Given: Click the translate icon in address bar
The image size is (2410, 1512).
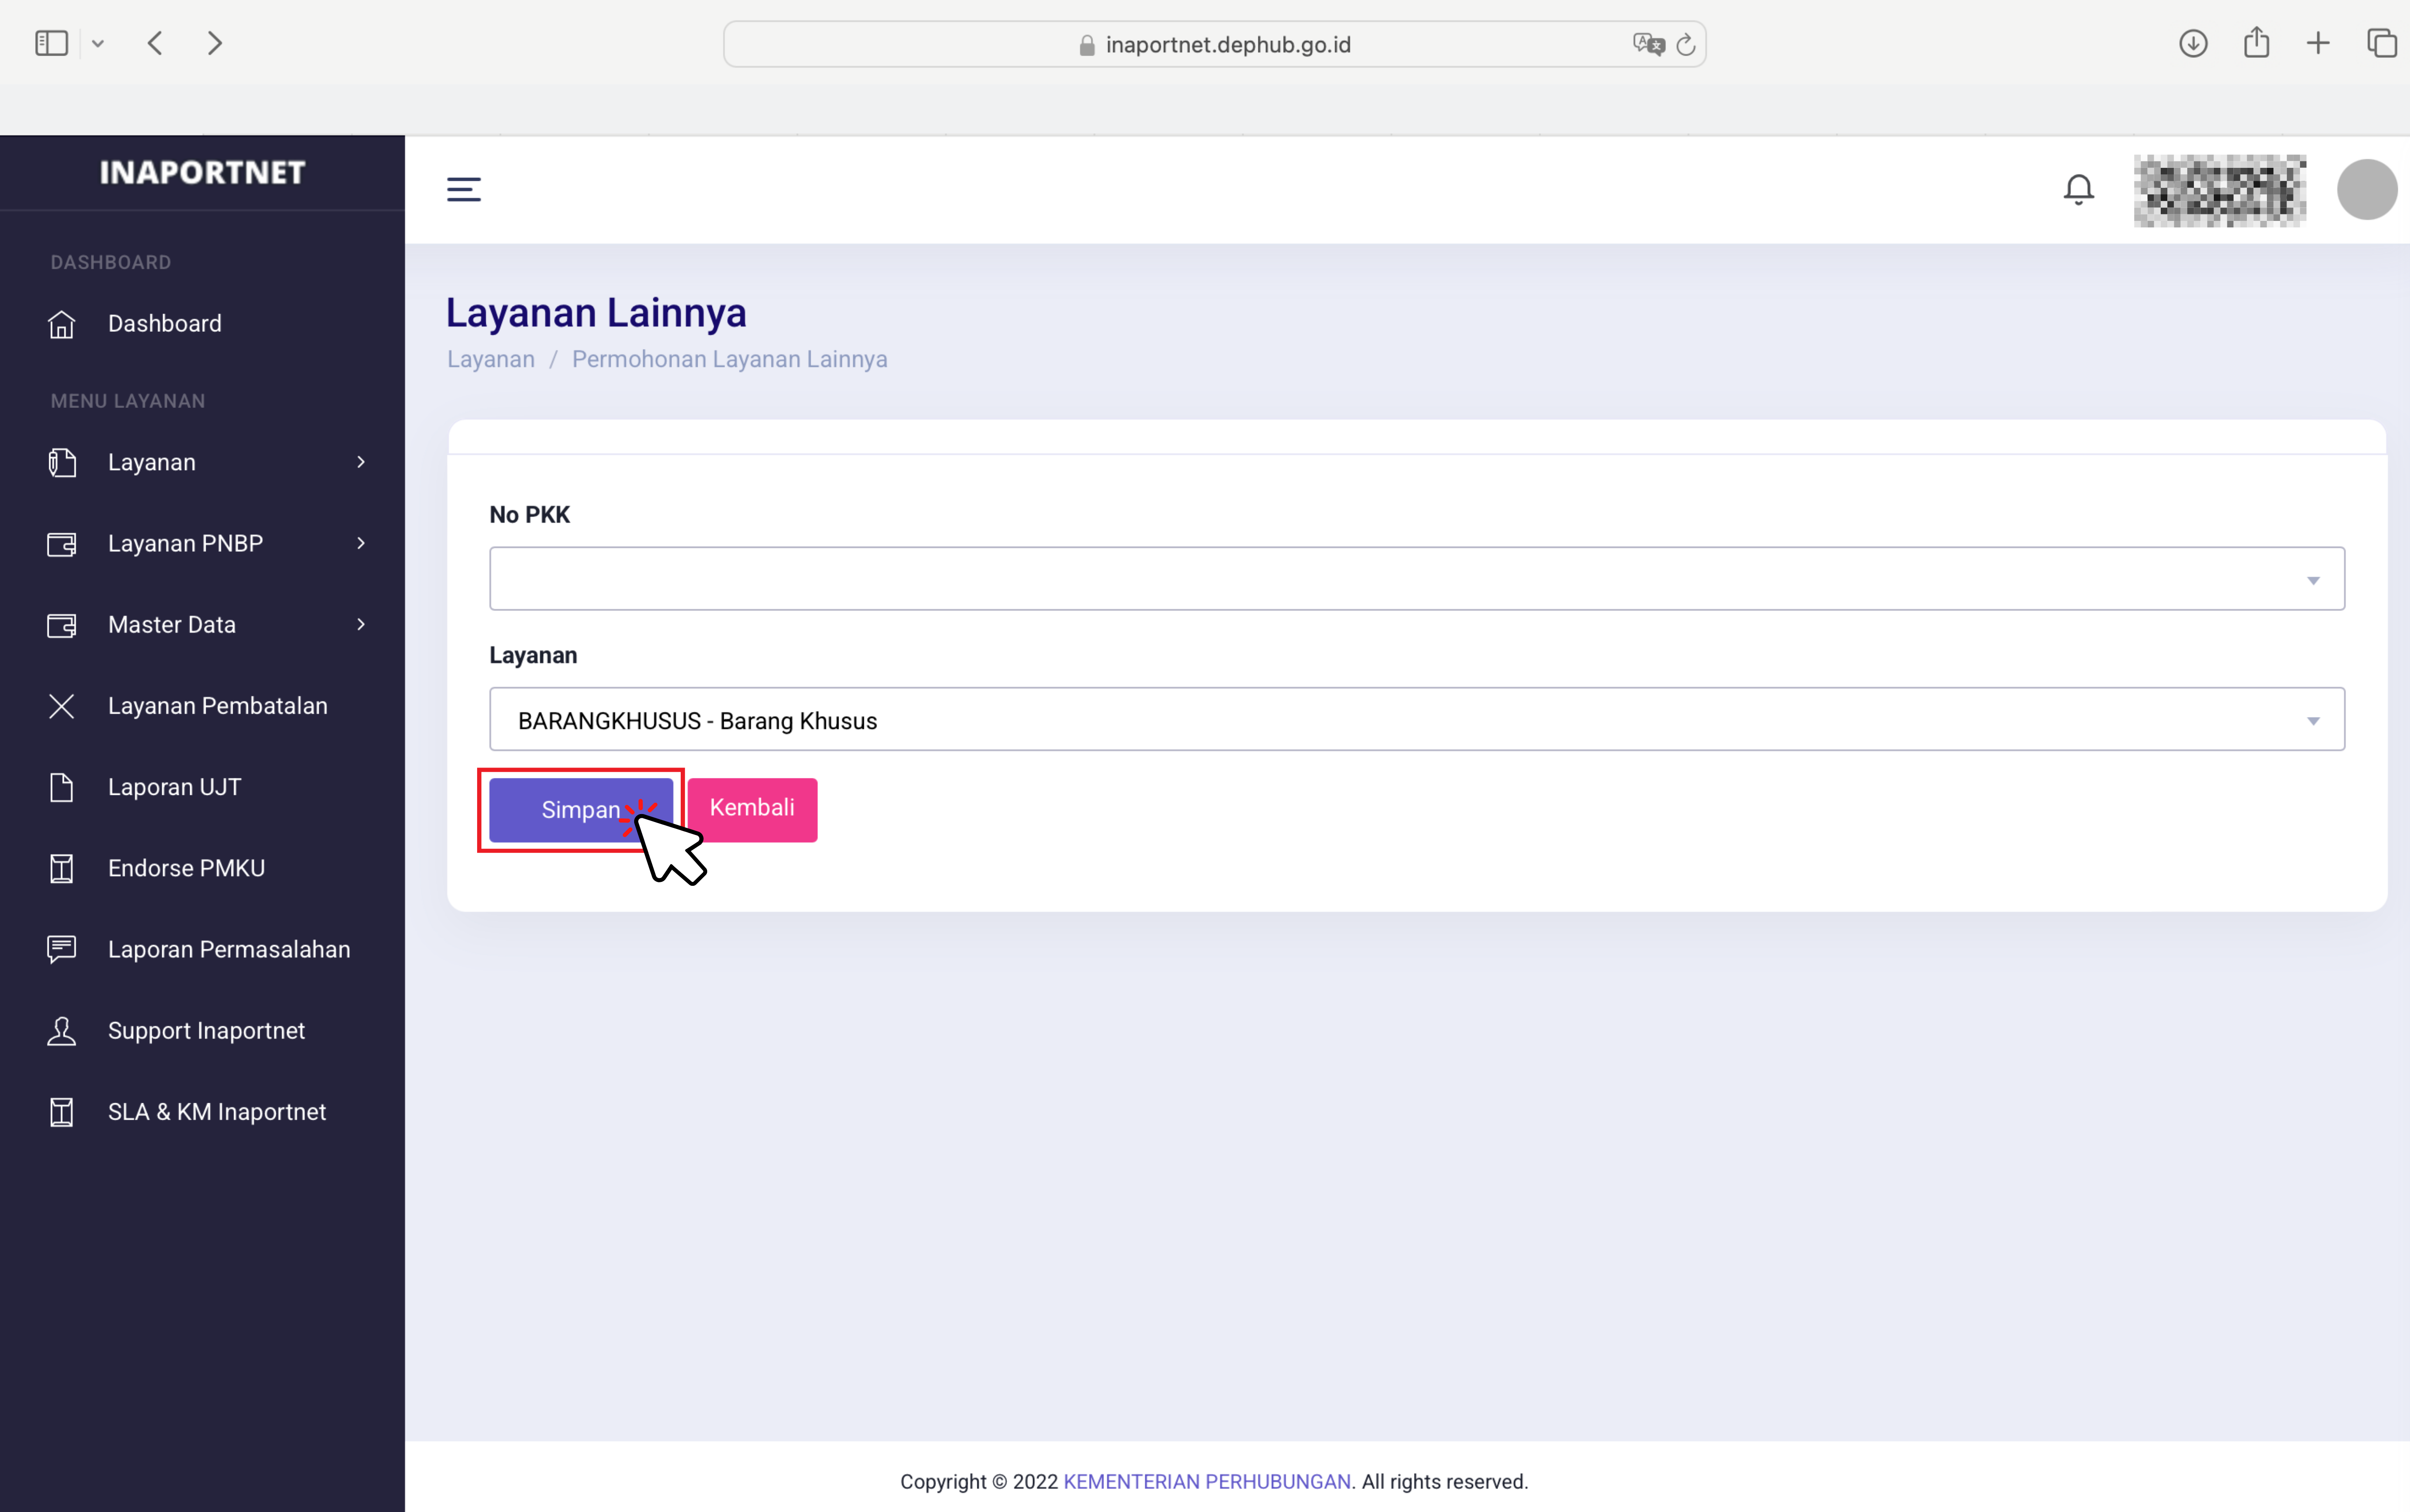Looking at the screenshot, I should pyautogui.click(x=1647, y=45).
